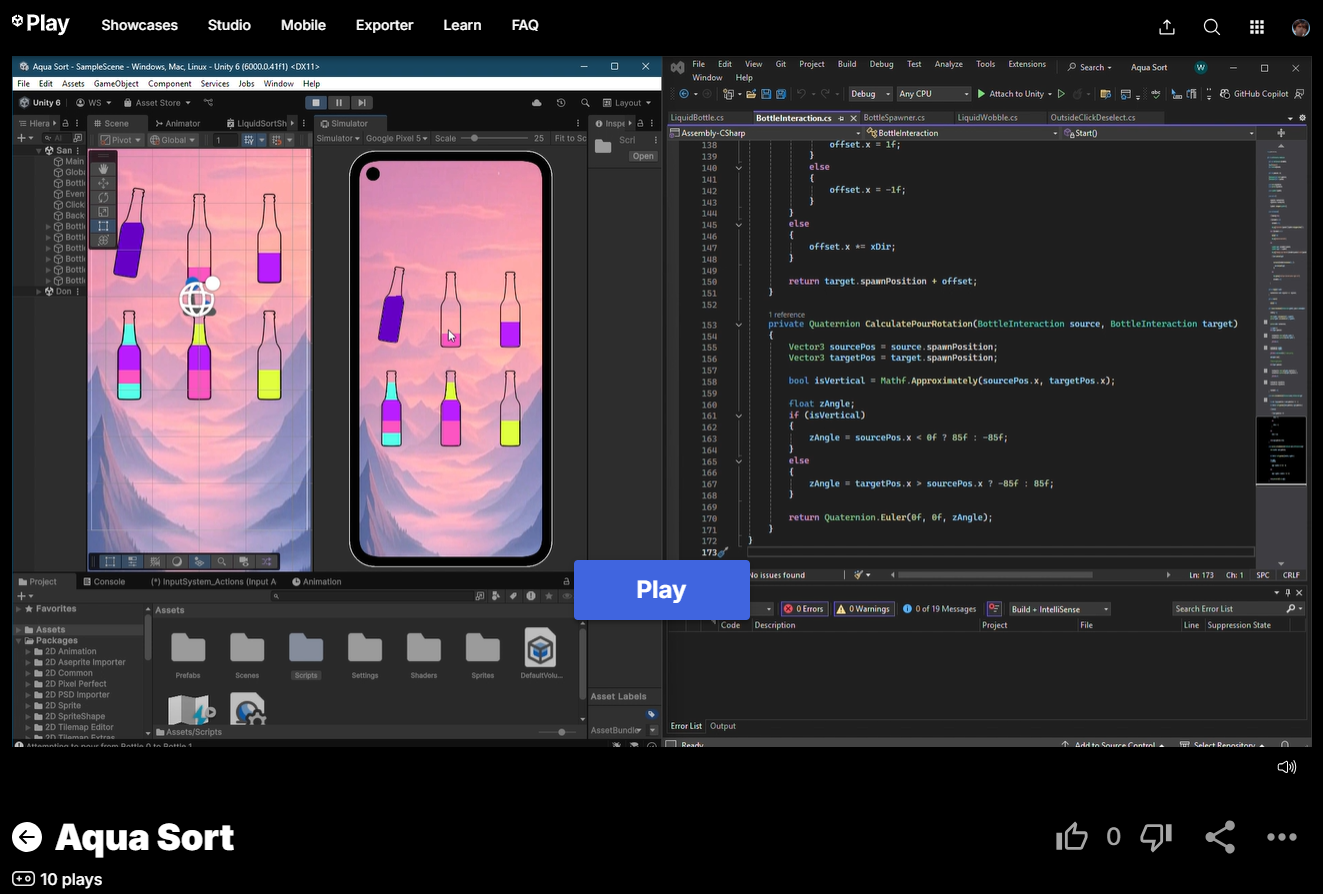The image size is (1323, 894).
Task: Open the Layout dropdown in Unity editor
Action: (x=627, y=103)
